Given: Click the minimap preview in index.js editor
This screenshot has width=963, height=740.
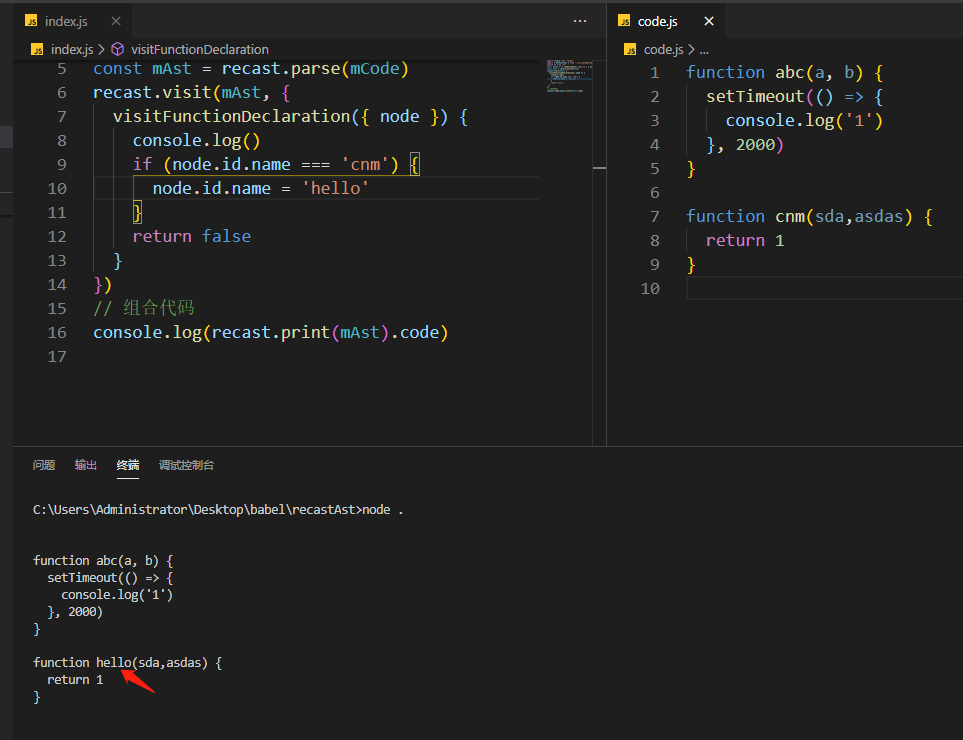Looking at the screenshot, I should click(569, 76).
